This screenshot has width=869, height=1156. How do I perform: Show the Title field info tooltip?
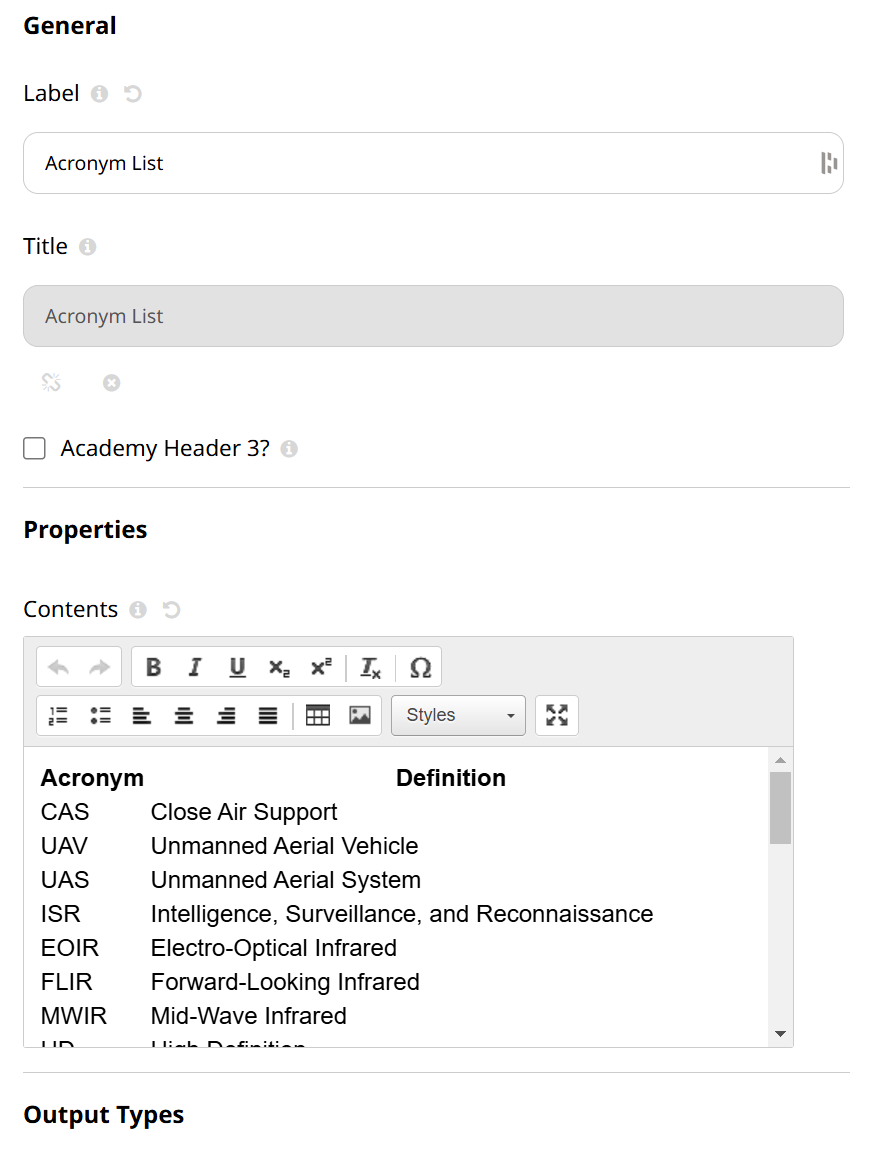click(x=89, y=246)
